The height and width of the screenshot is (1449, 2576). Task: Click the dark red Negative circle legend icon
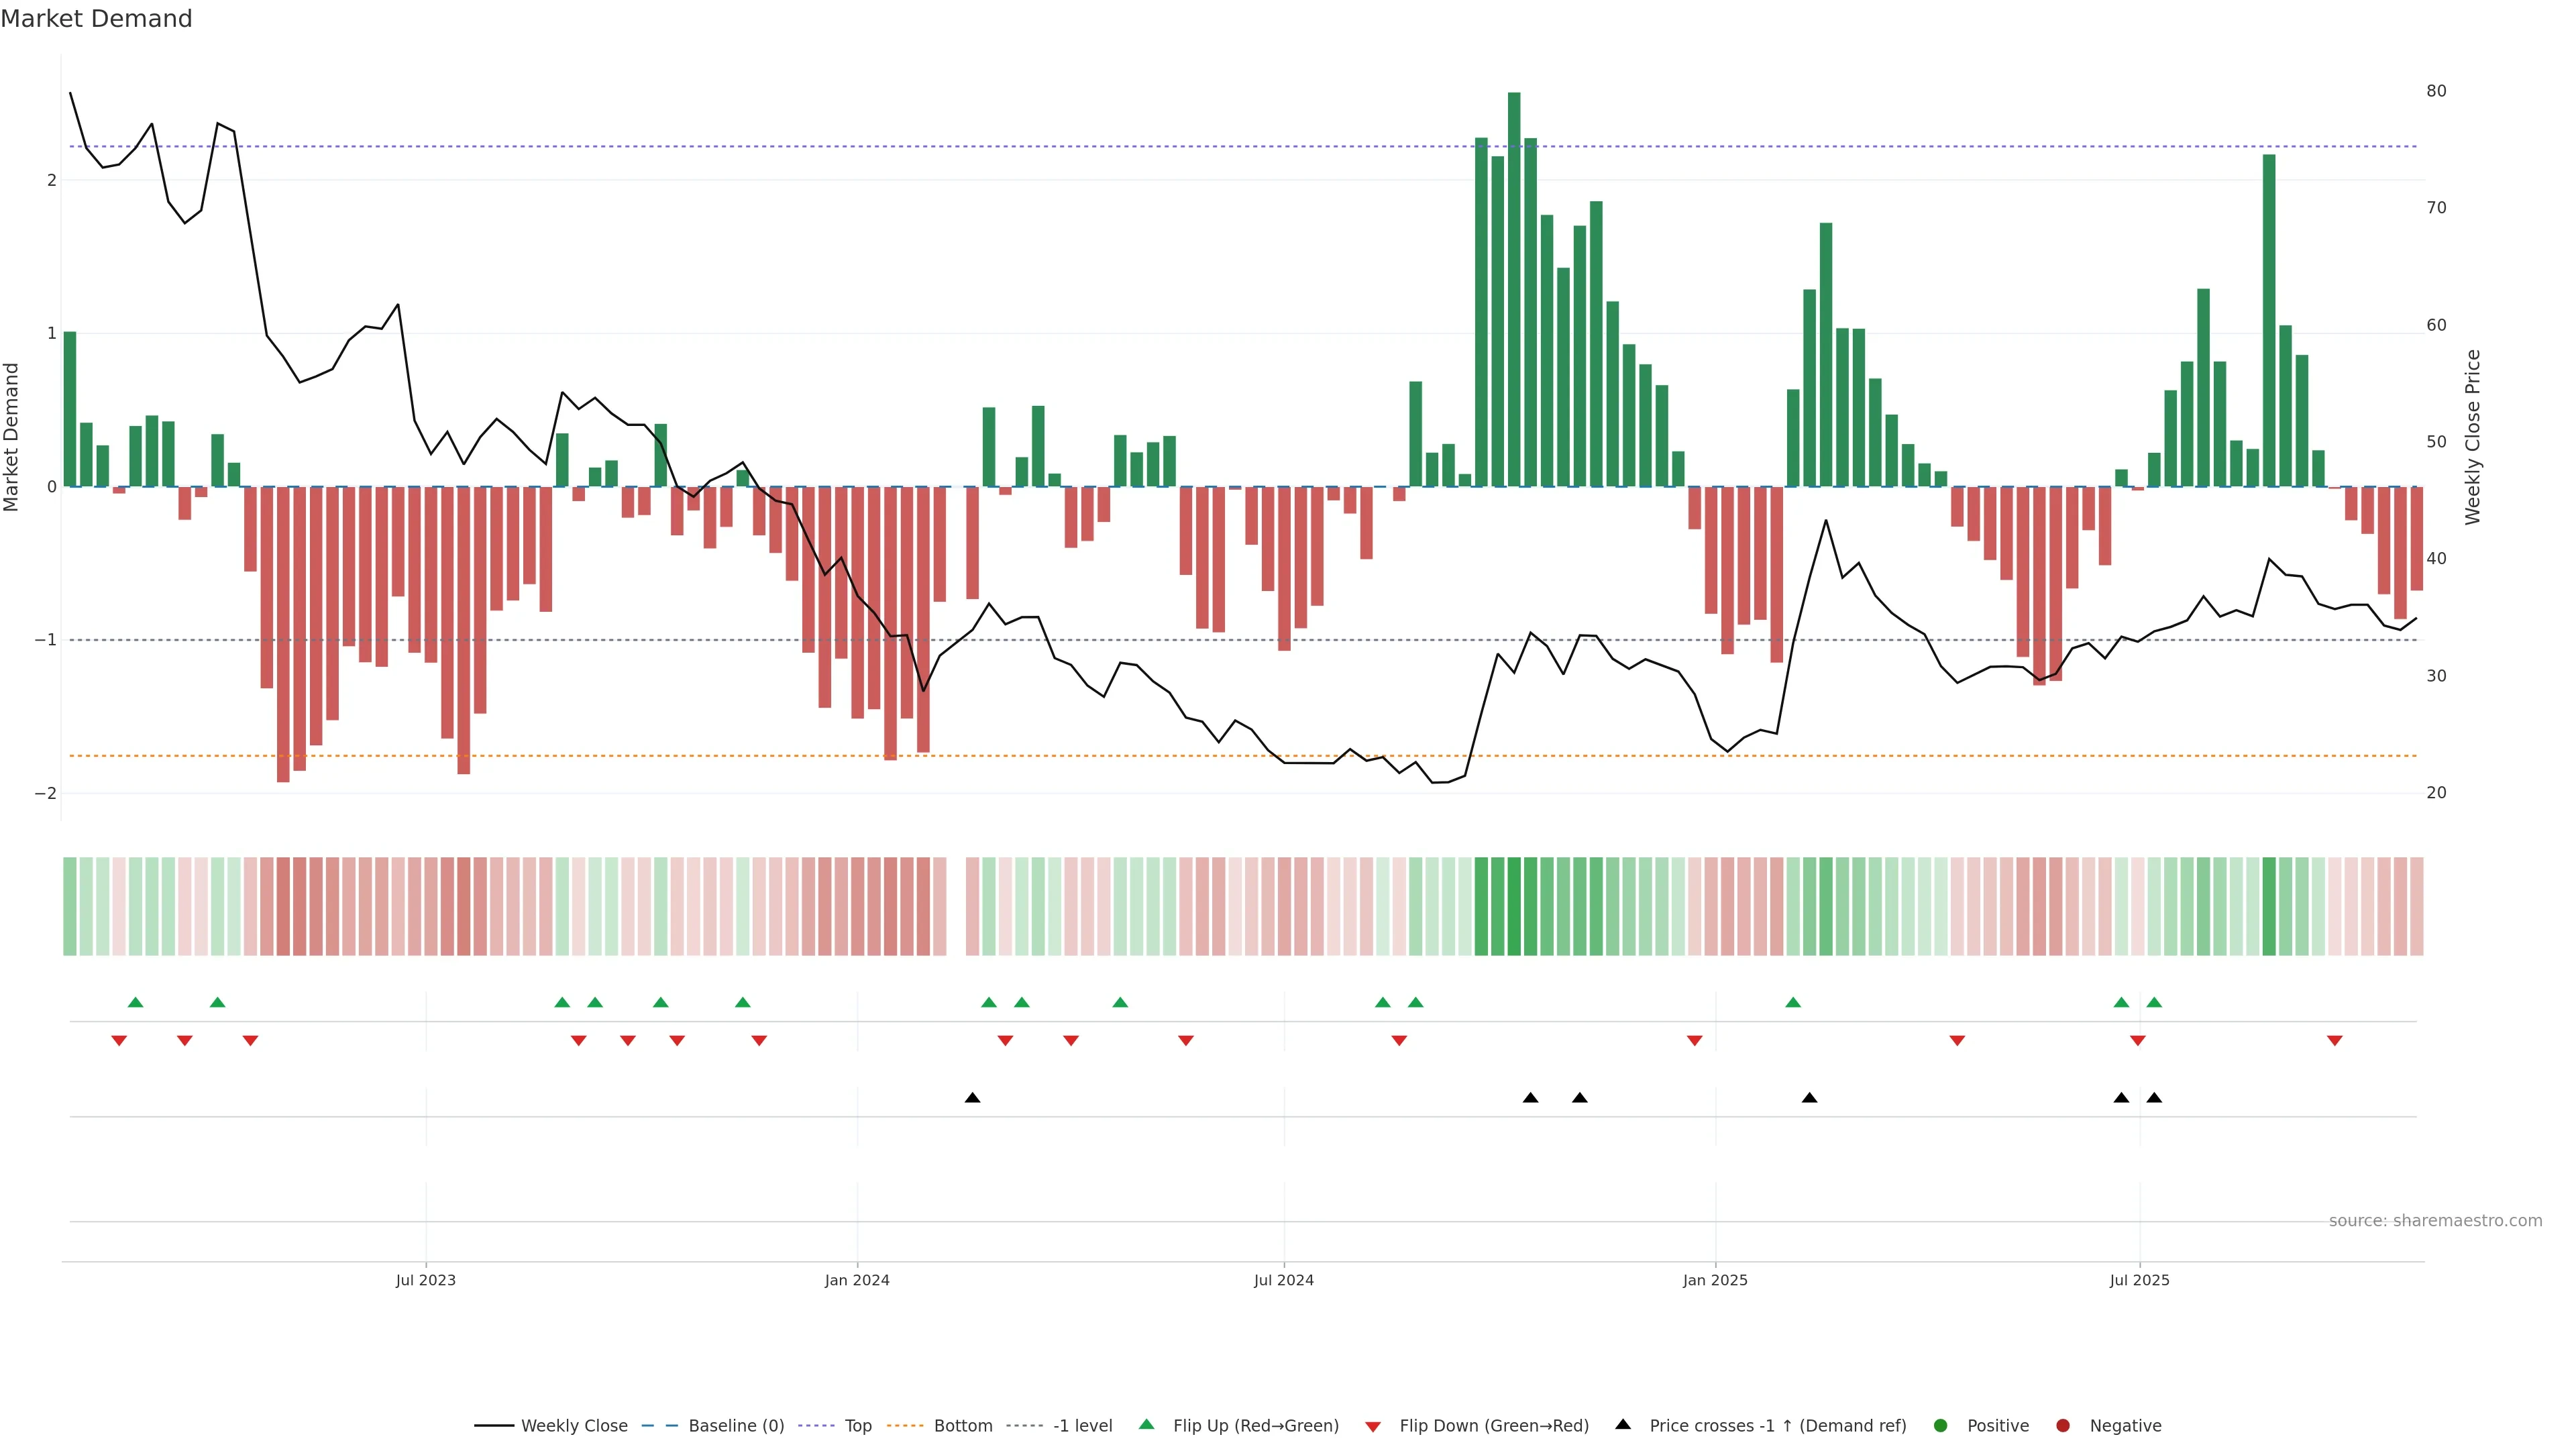pyautogui.click(x=2063, y=1426)
